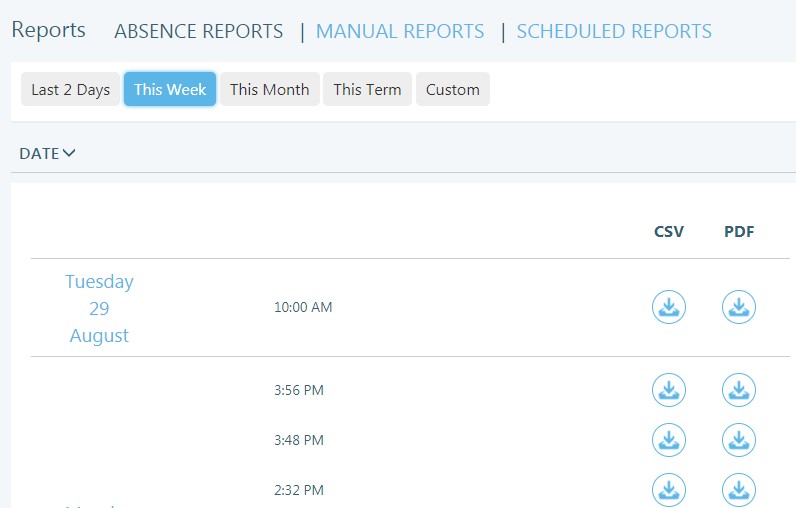
Task: Download CSV for the 10:00 AM report
Action: click(x=669, y=307)
